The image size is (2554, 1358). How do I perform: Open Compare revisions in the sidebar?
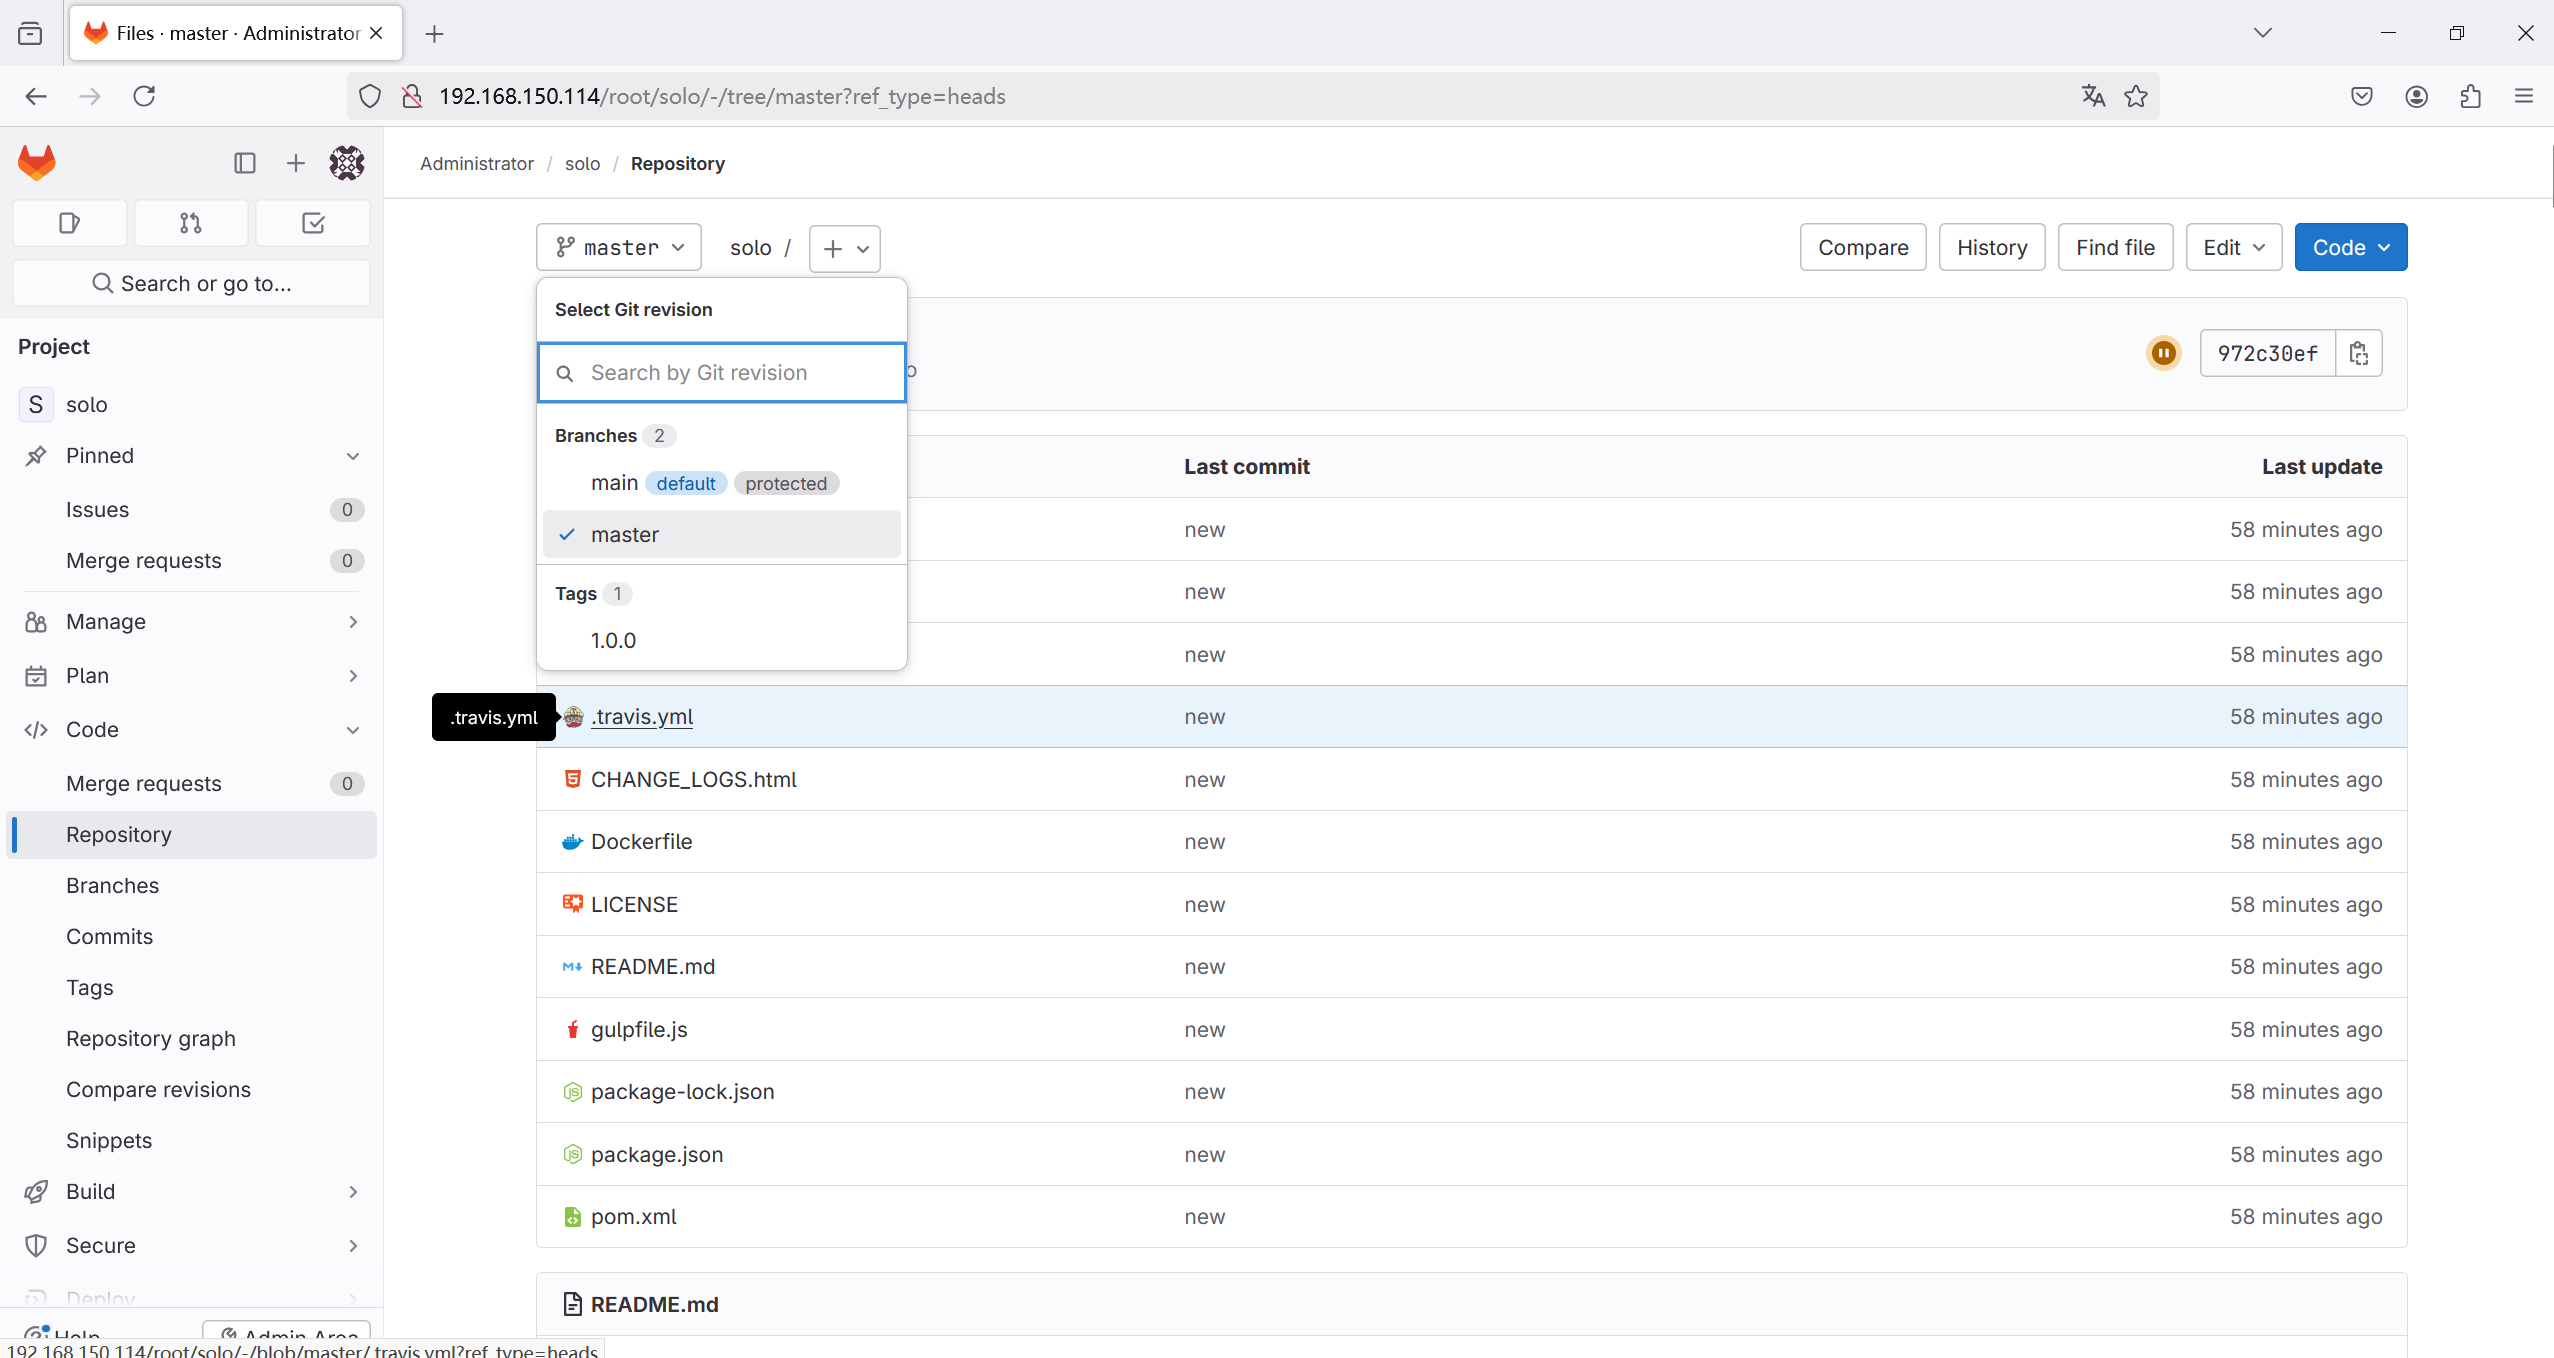[x=192, y=1090]
